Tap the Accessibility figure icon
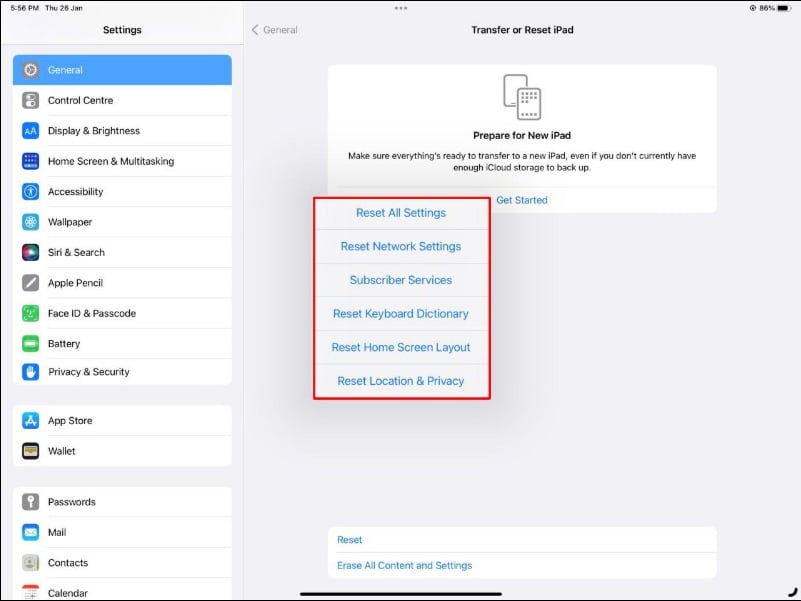The image size is (801, 601). 31,192
